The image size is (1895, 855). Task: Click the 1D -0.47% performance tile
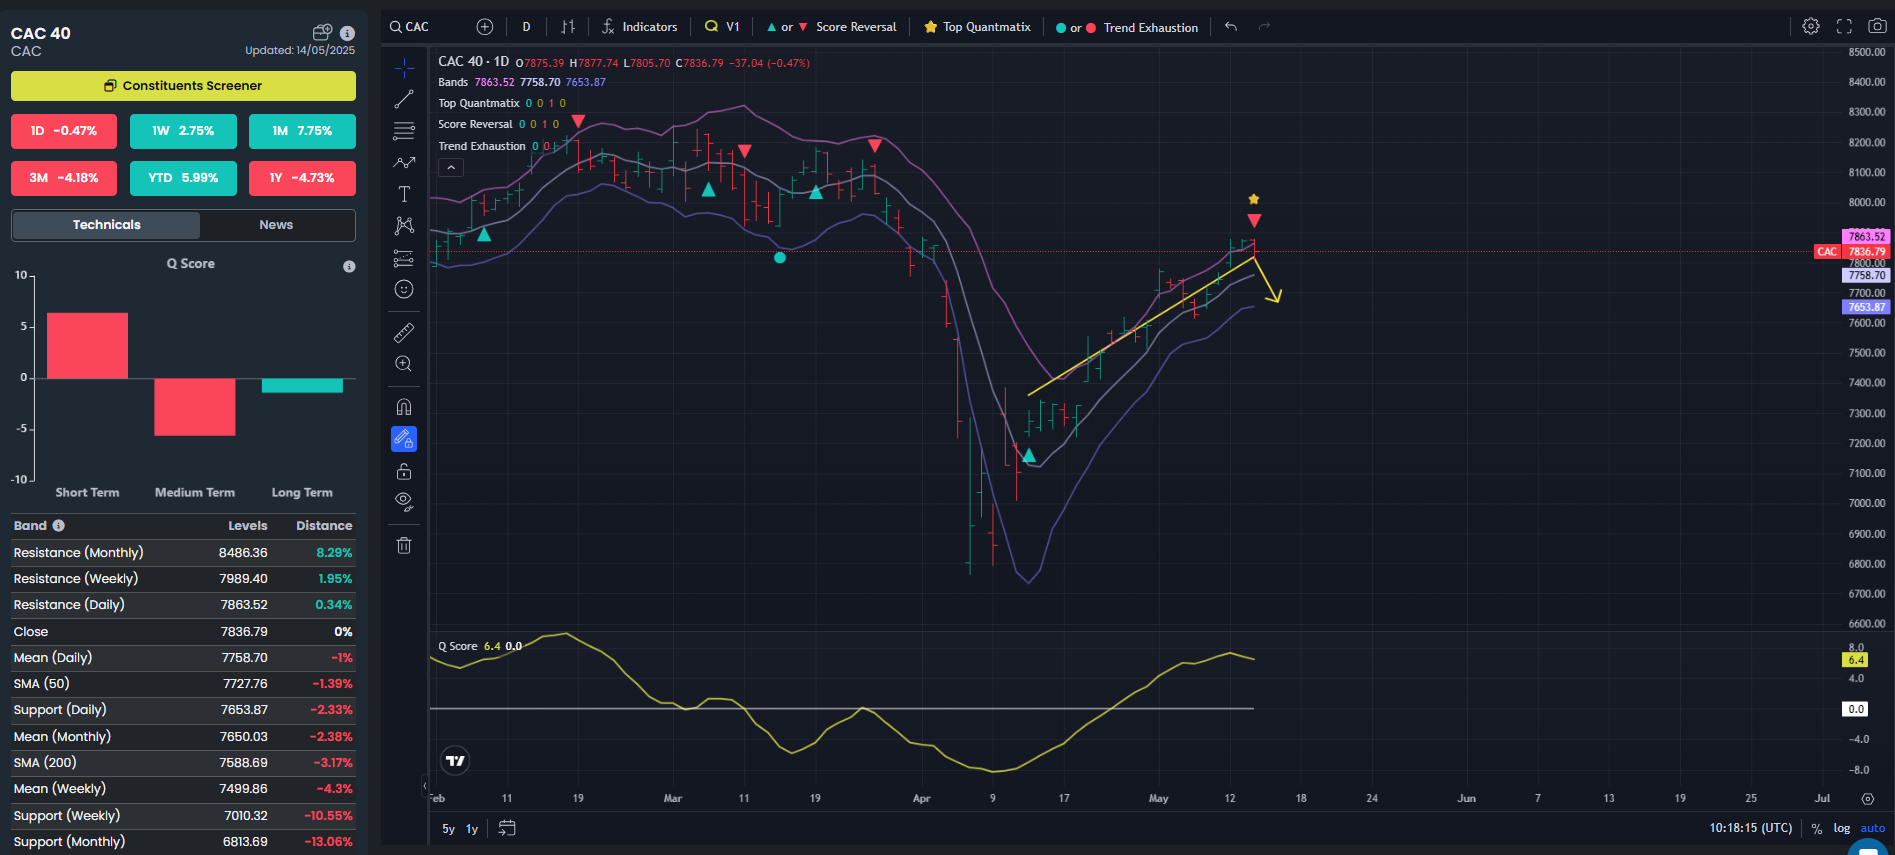64,131
